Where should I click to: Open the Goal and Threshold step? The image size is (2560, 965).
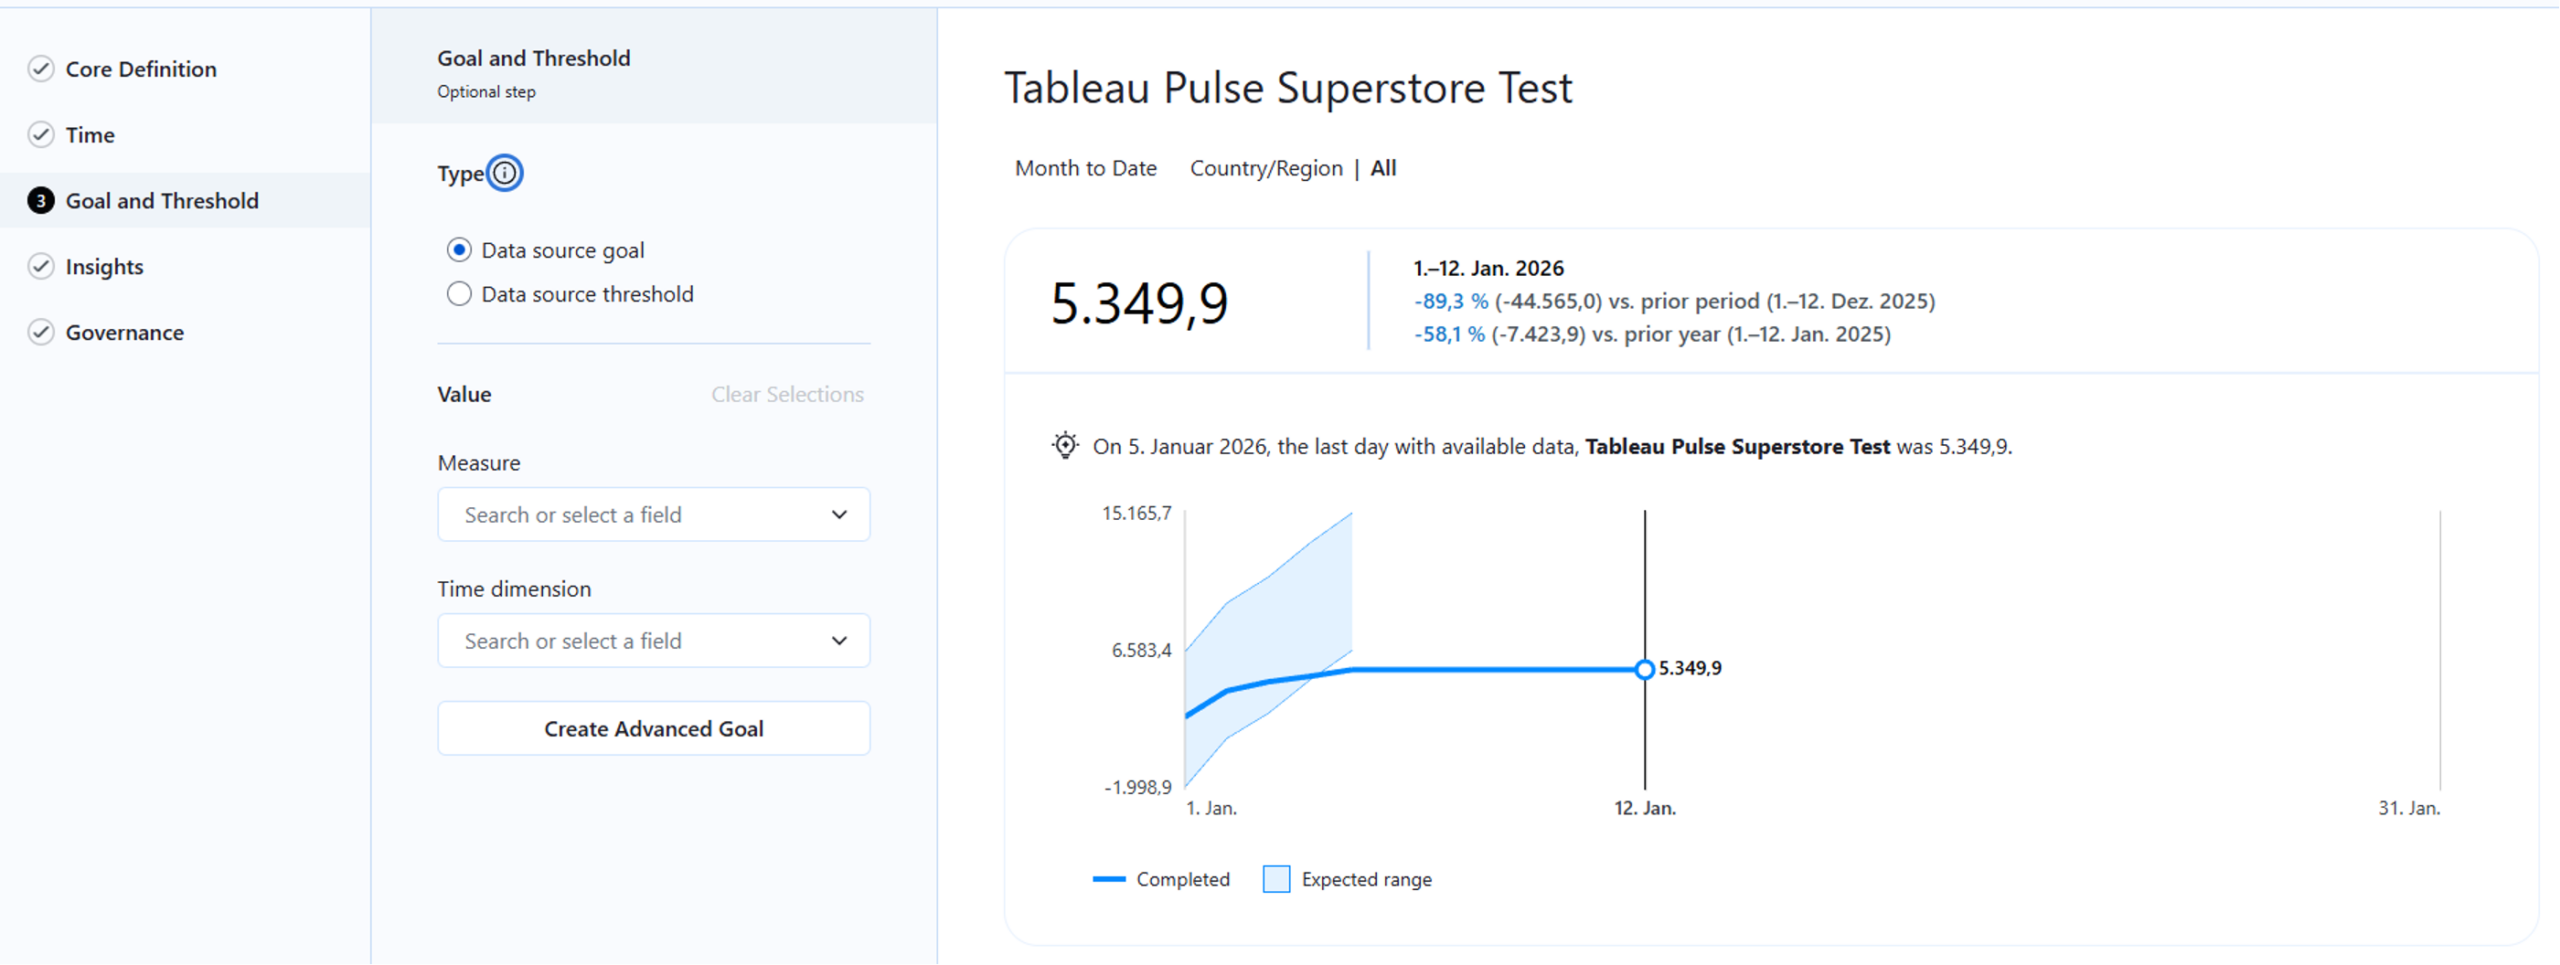point(162,201)
